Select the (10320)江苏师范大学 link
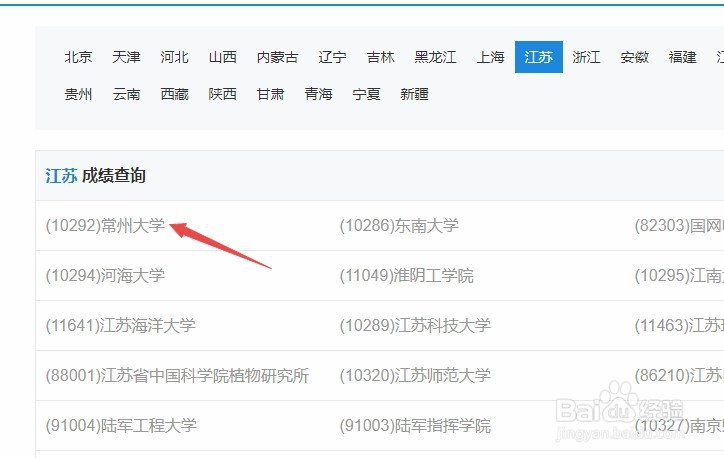The width and height of the screenshot is (724, 458). point(415,375)
